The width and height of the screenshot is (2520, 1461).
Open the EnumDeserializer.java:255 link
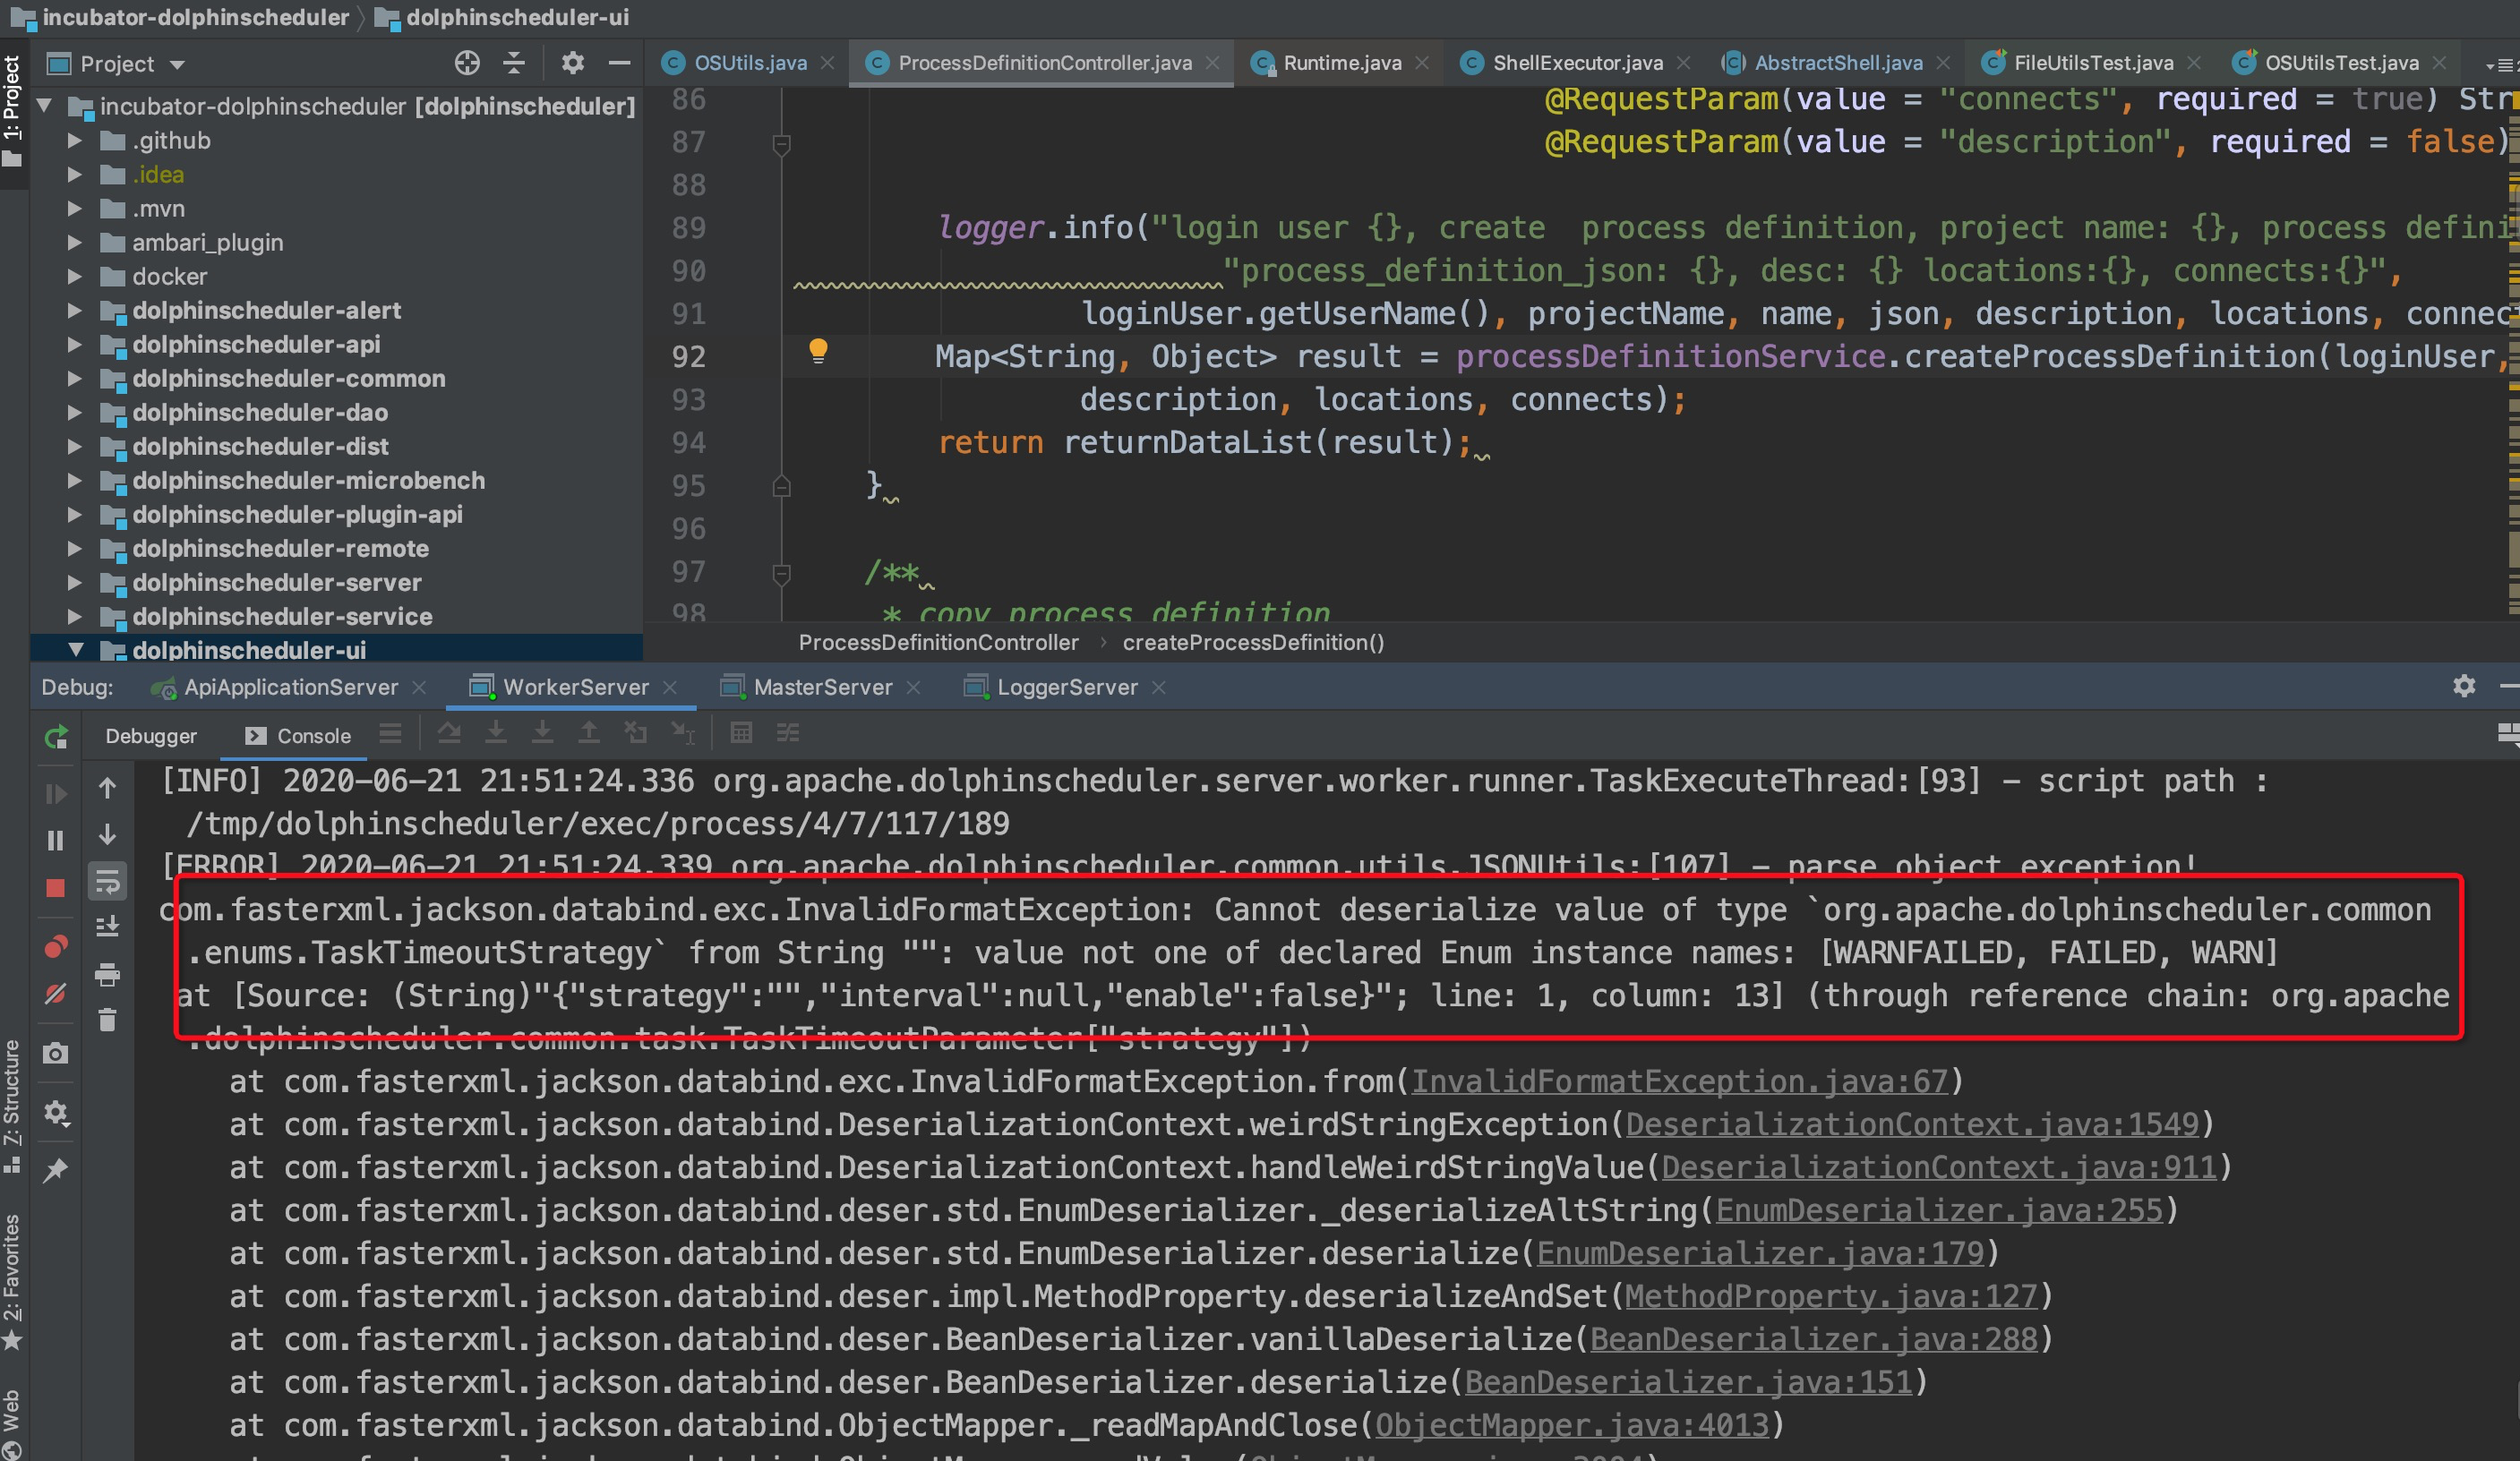click(x=1939, y=1210)
